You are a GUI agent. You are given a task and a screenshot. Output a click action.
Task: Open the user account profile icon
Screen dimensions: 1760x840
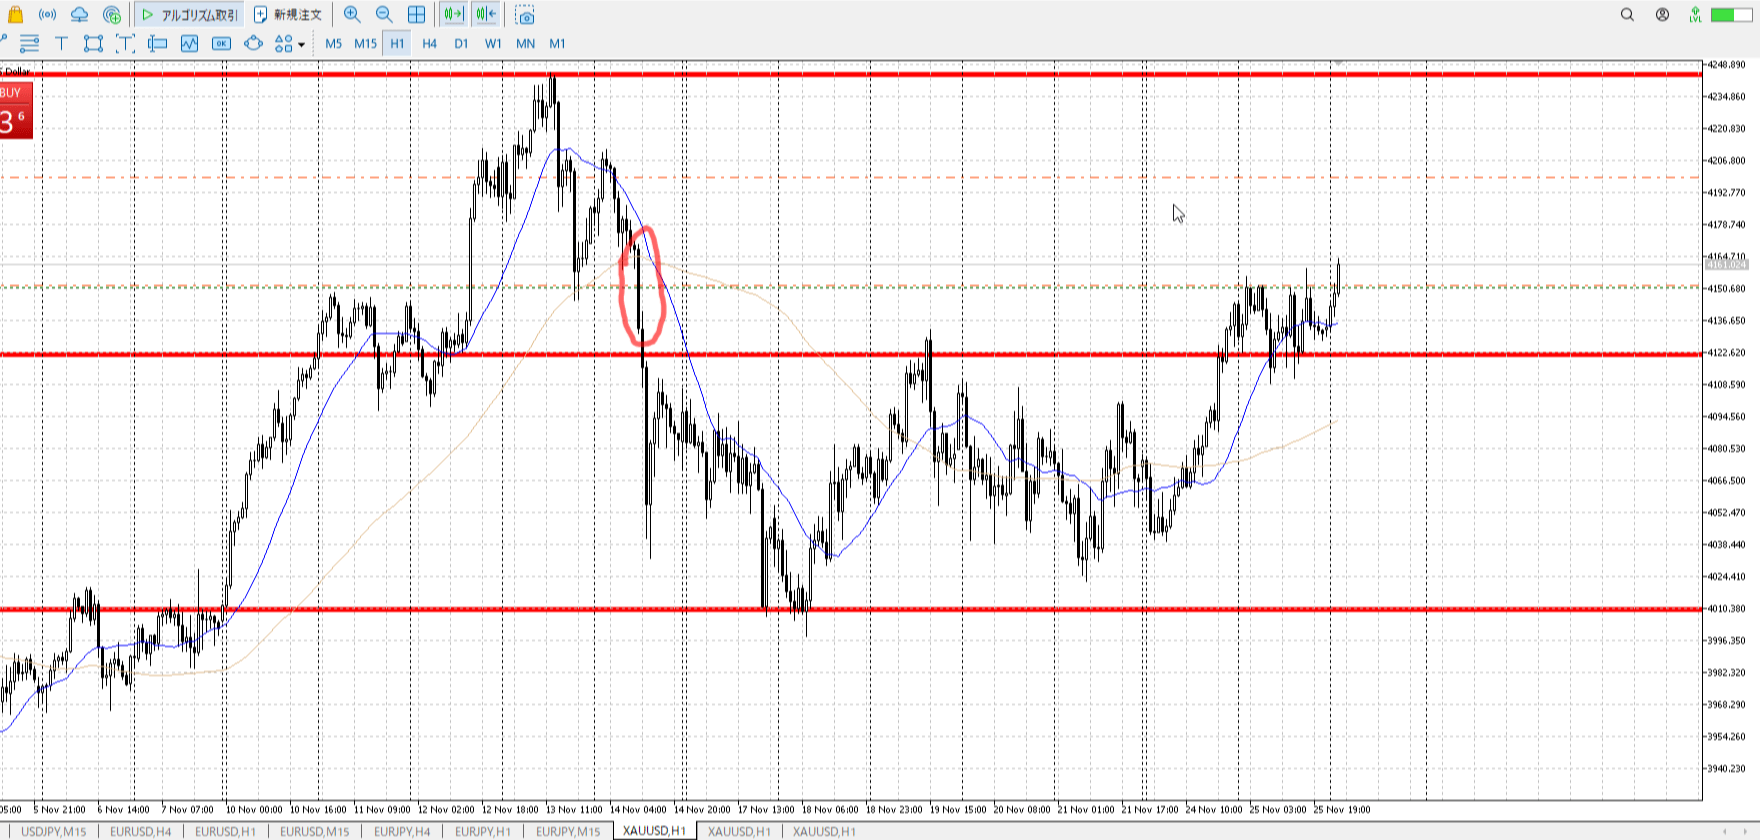[1662, 15]
